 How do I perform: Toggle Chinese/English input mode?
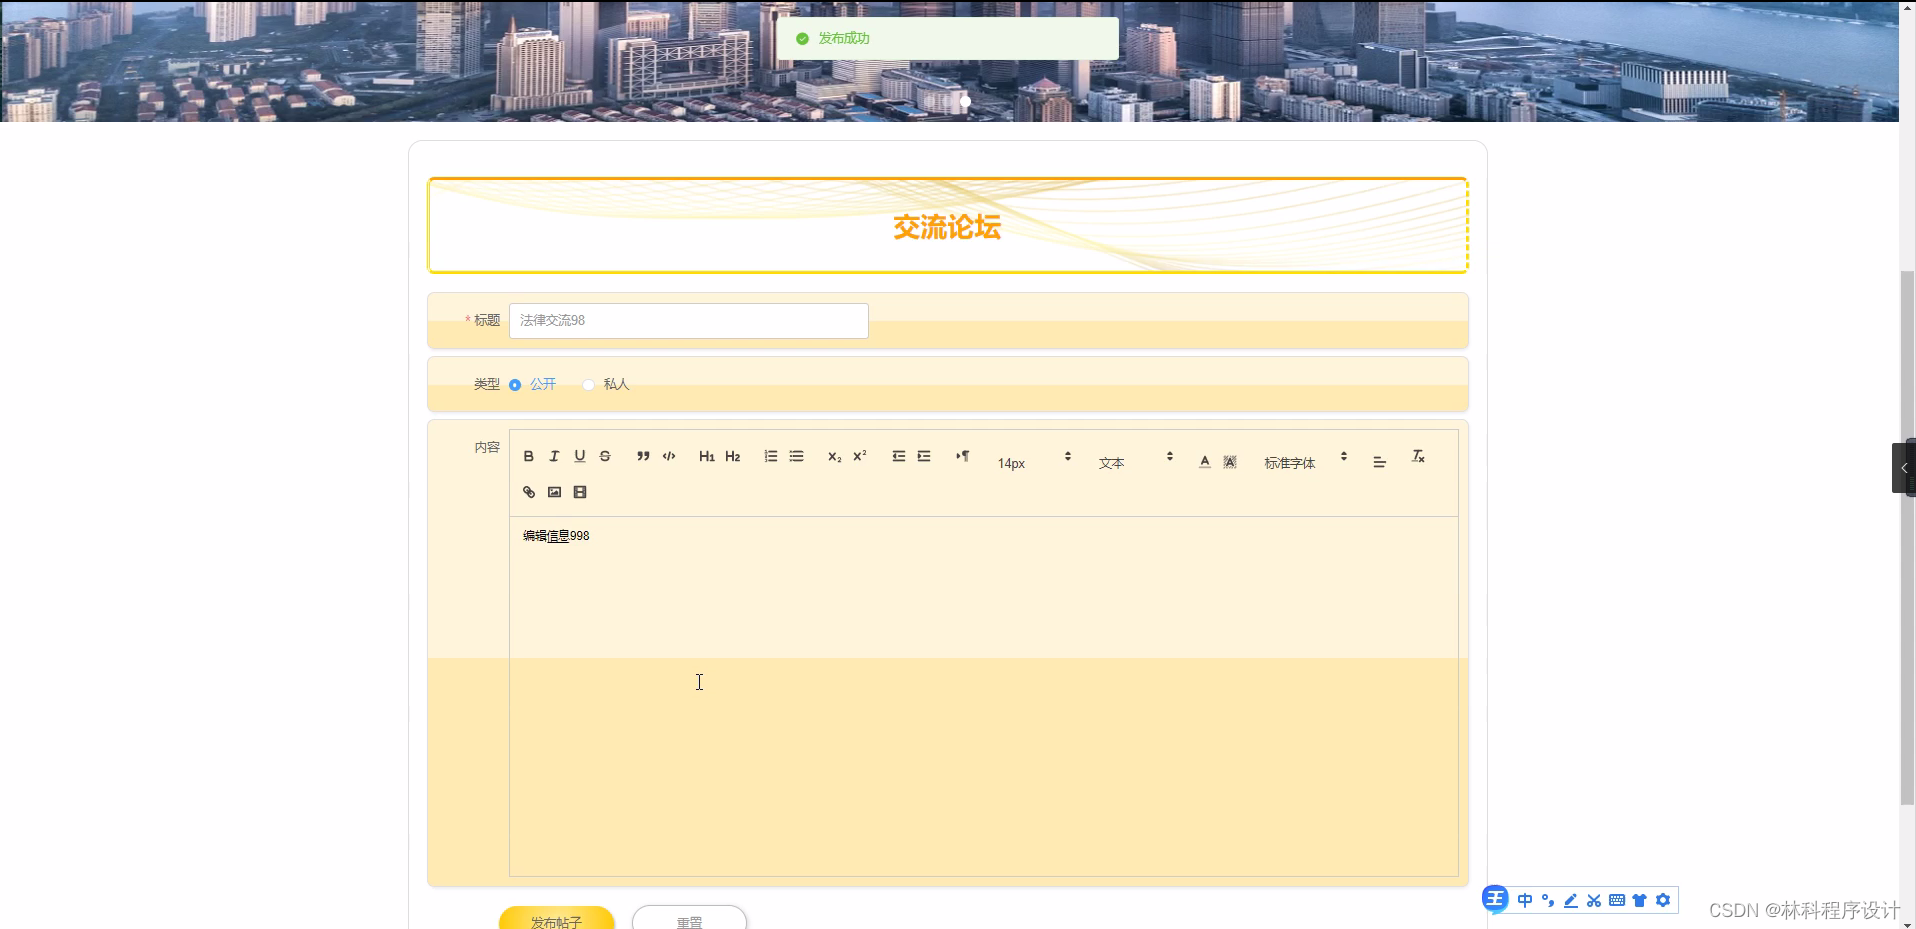pos(1525,900)
